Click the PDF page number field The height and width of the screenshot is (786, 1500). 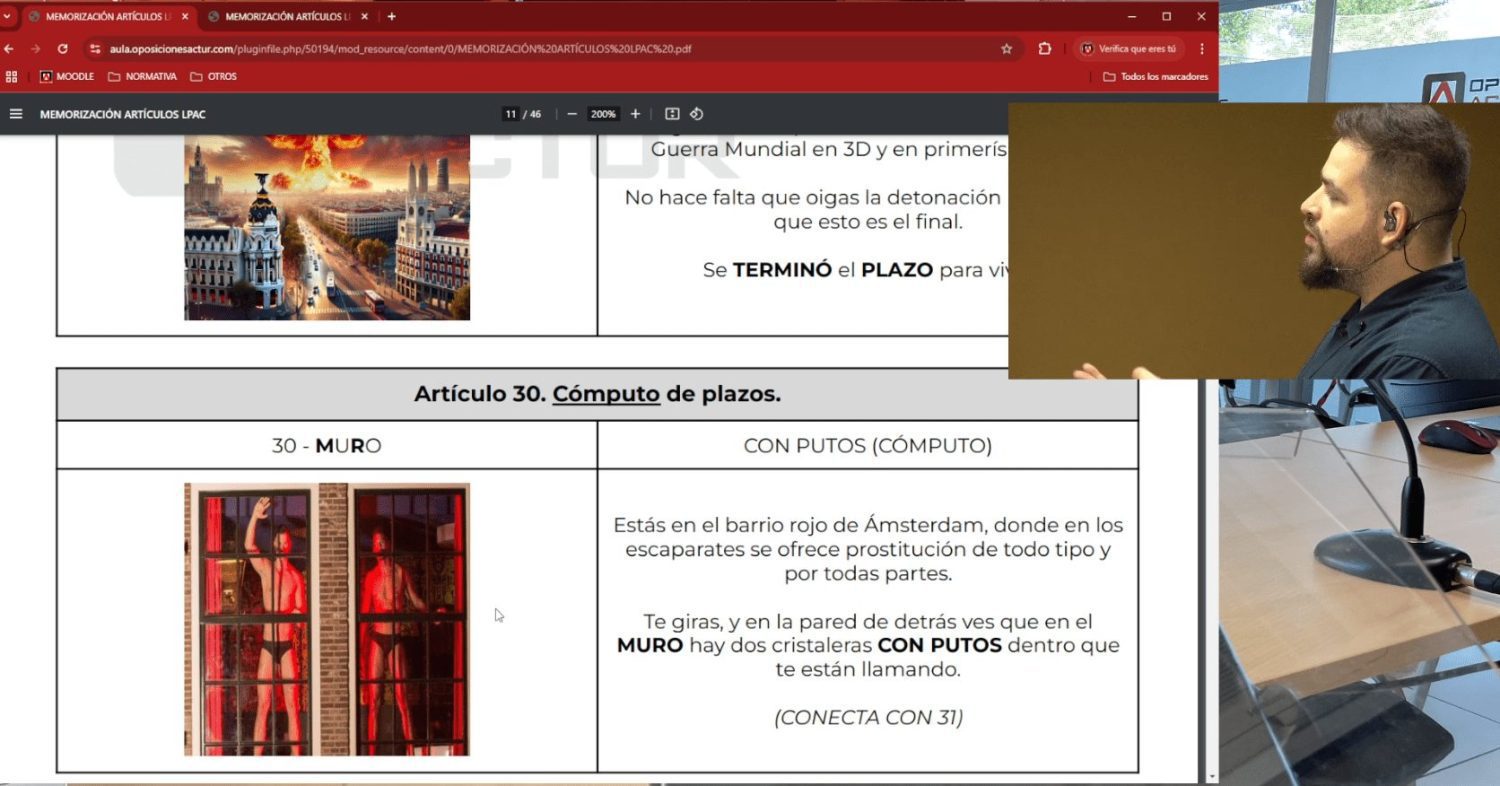[x=511, y=114]
